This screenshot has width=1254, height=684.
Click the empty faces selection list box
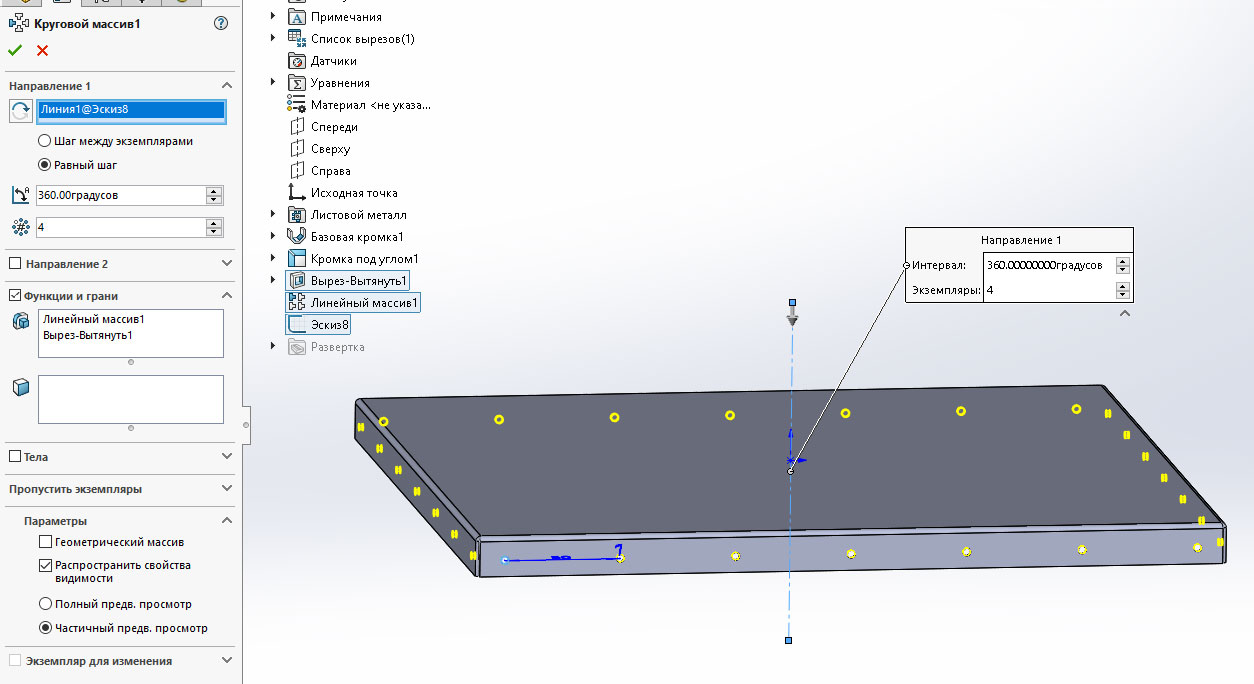(131, 399)
